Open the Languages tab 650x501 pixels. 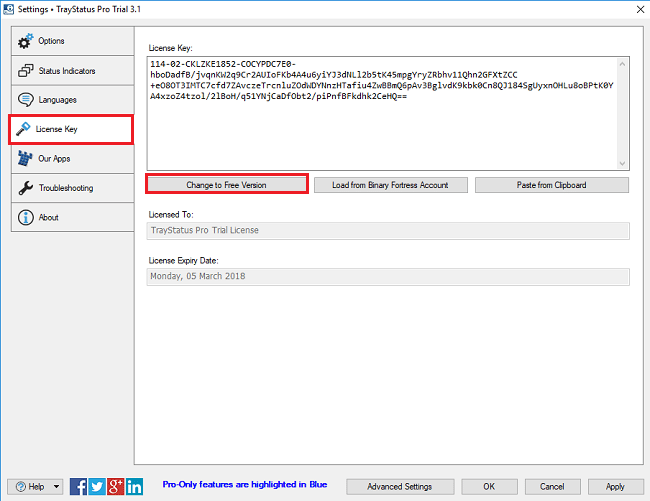click(73, 99)
